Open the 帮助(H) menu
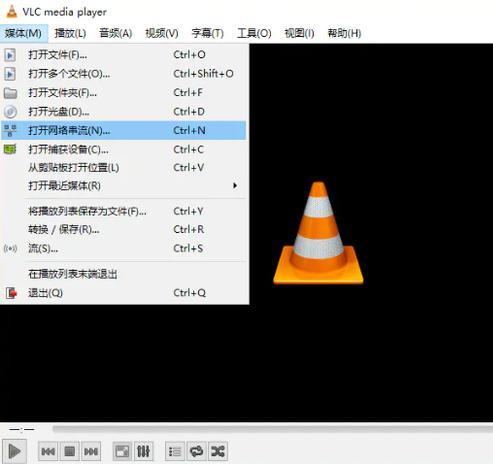 344,33
